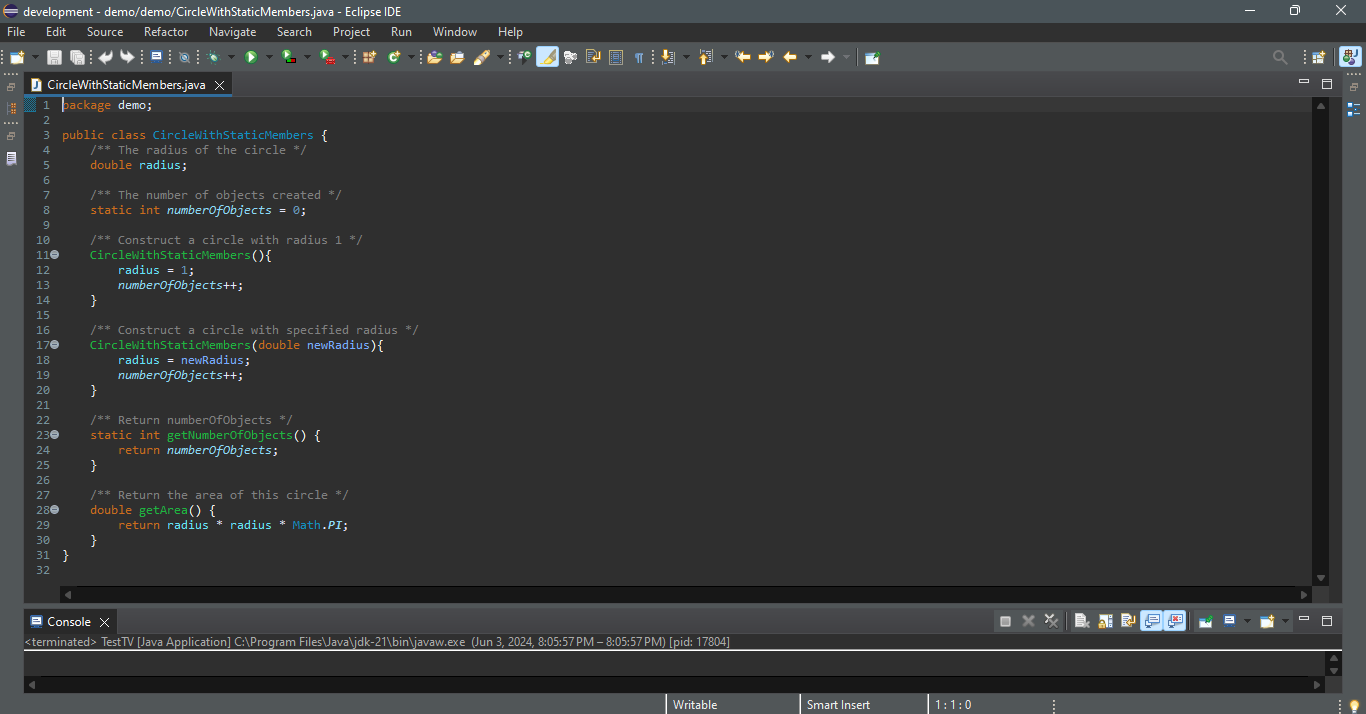Click the Coverage run icon

pyautogui.click(x=289, y=57)
